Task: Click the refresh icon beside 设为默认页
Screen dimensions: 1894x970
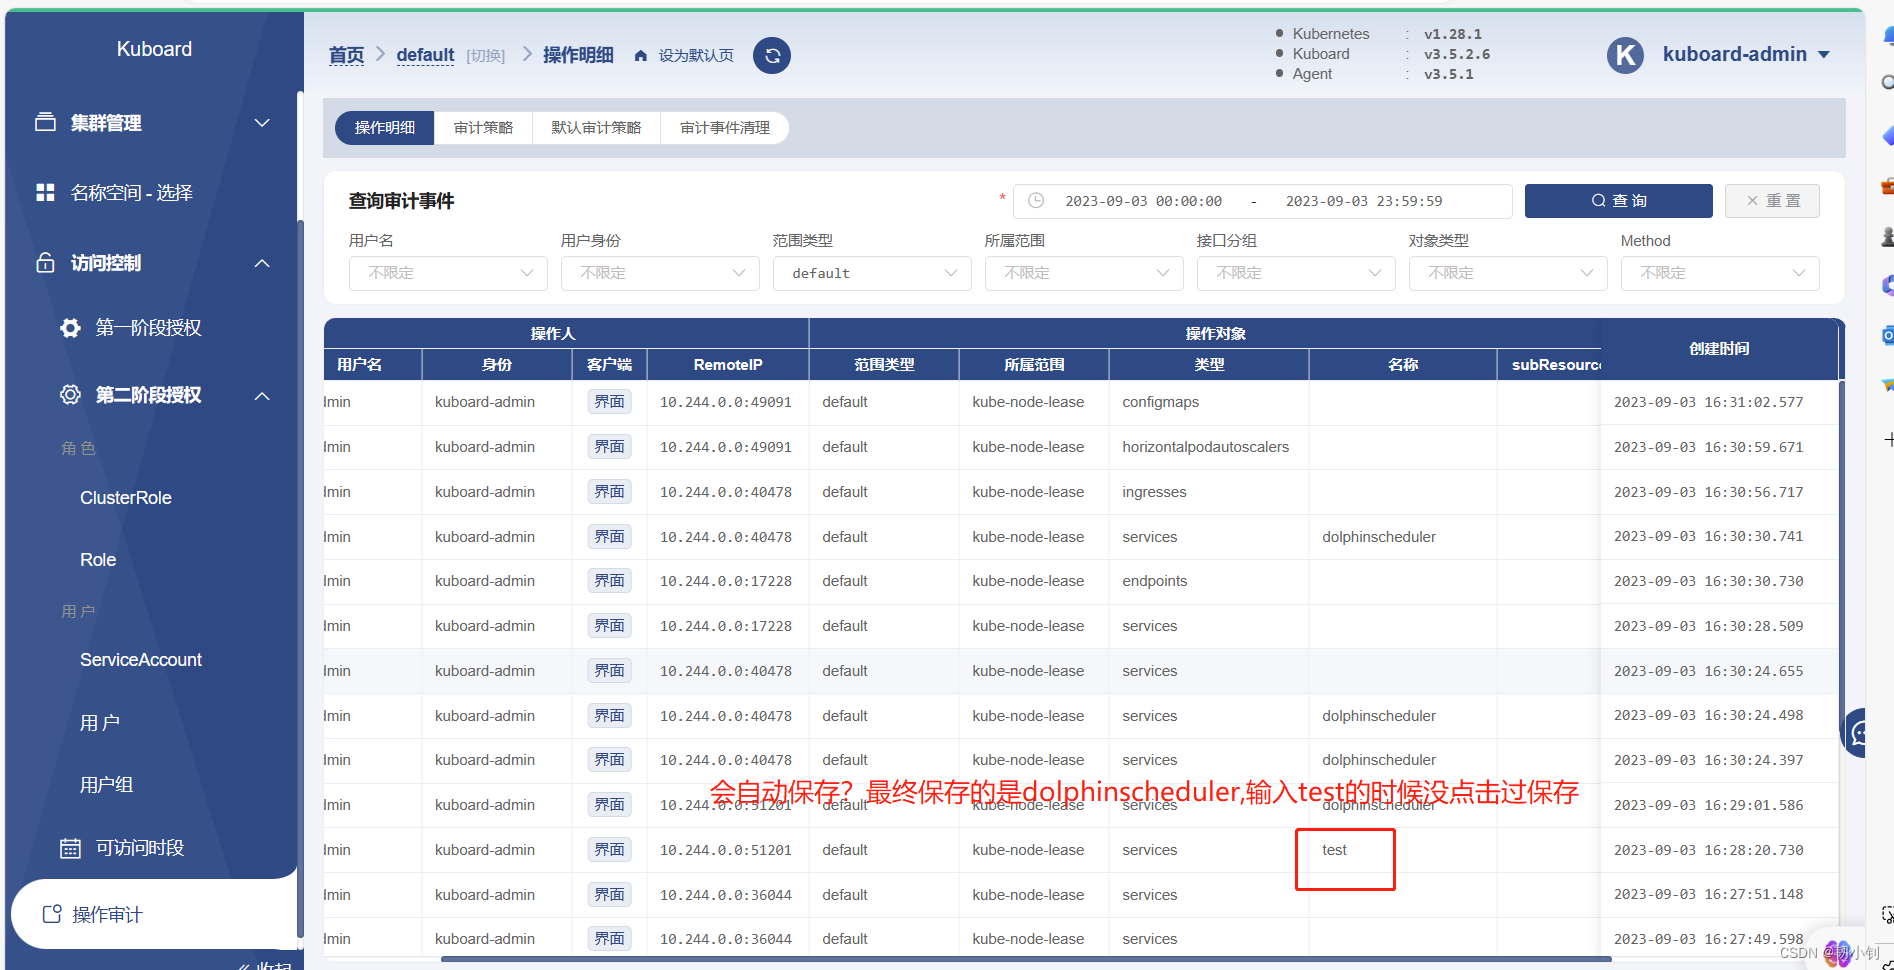Action: pos(772,56)
